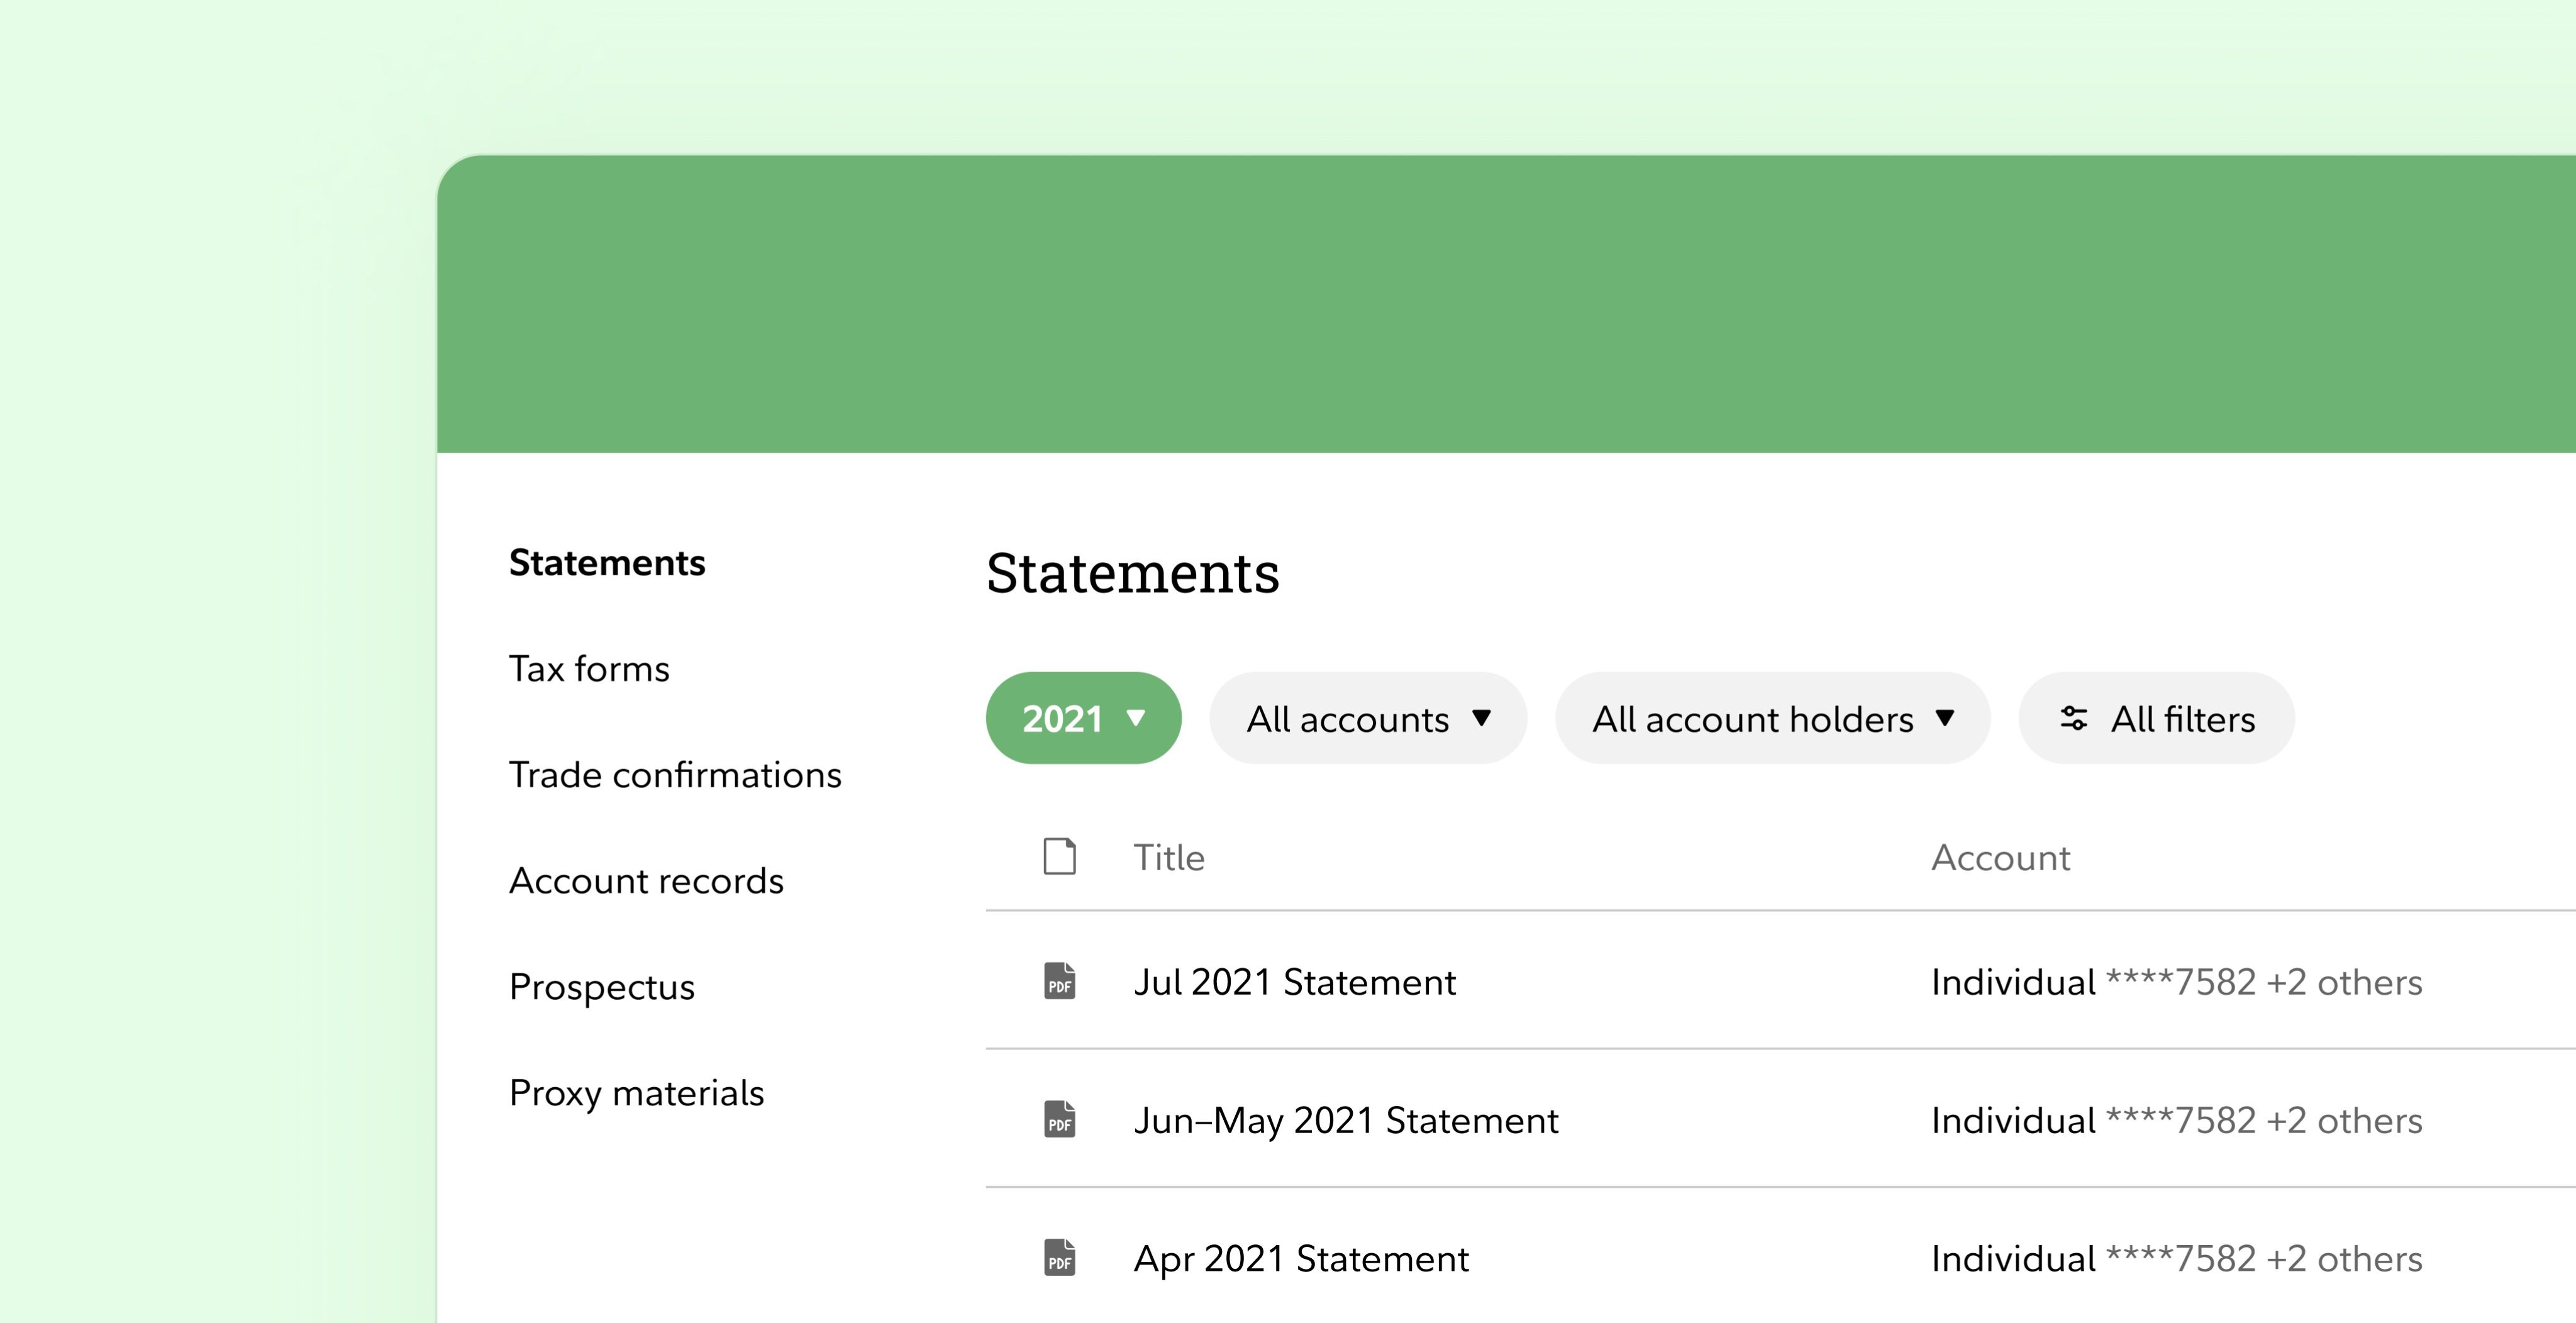Open the Jun–May 2021 Statement

tap(1346, 1120)
